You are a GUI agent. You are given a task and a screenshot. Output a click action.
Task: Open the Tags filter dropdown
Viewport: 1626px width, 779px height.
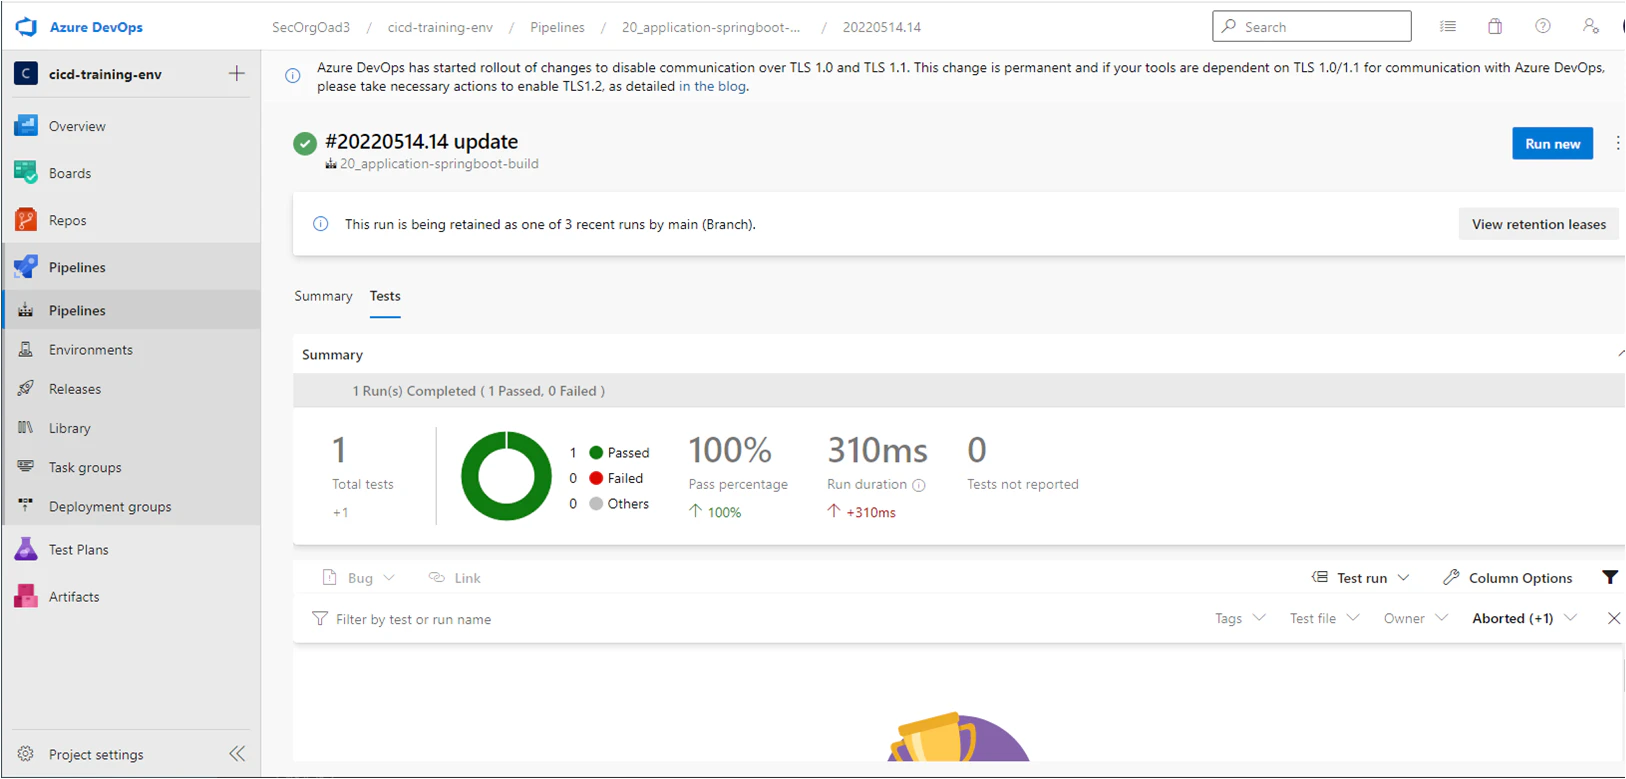(x=1240, y=618)
